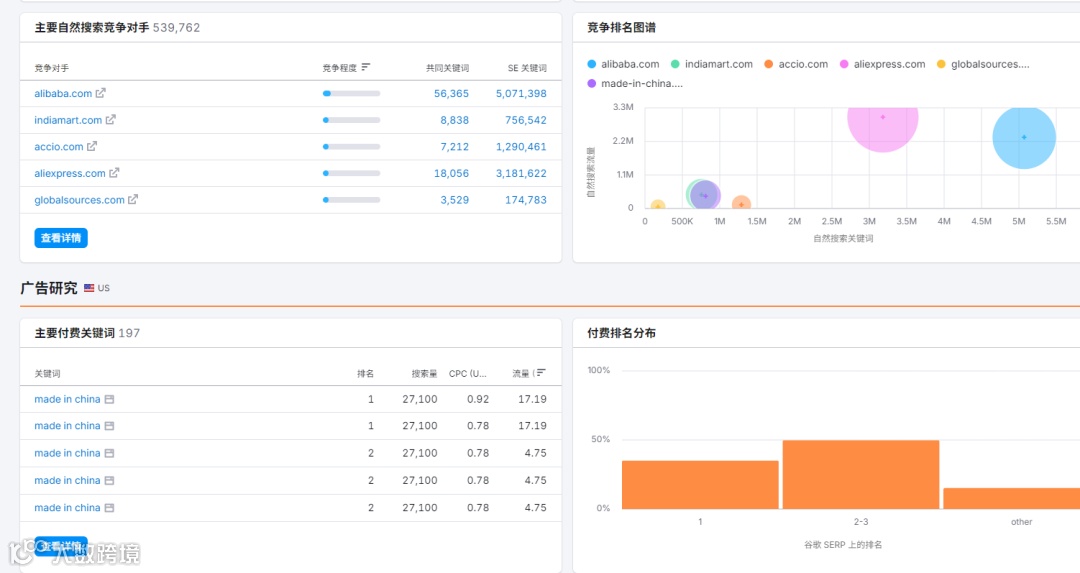Open SERP icon in the 0.92 CPC row
Viewport: 1080px width, 573px height.
[x=109, y=399]
